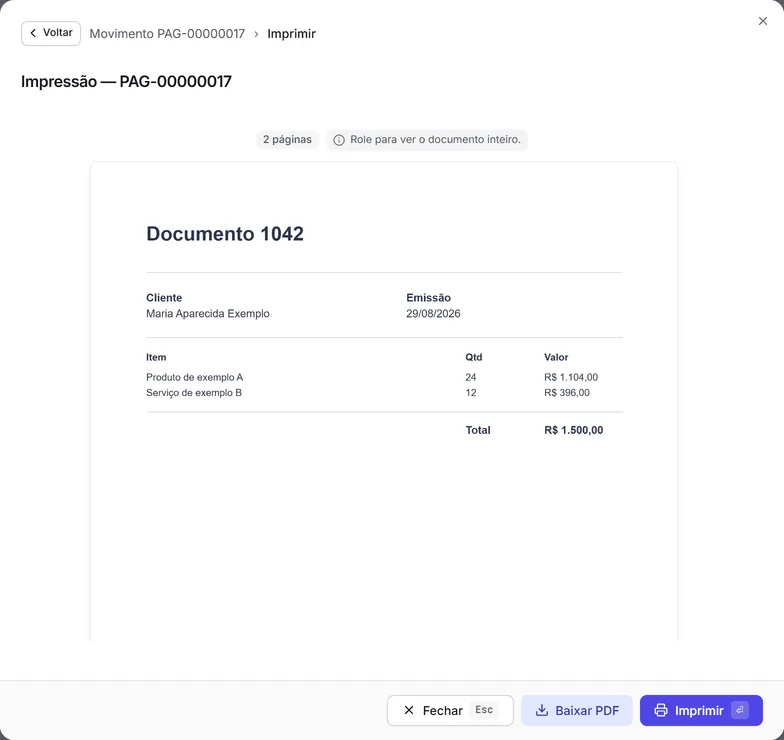Click the Valor column header
Viewport: 784px width, 740px height.
pos(556,357)
